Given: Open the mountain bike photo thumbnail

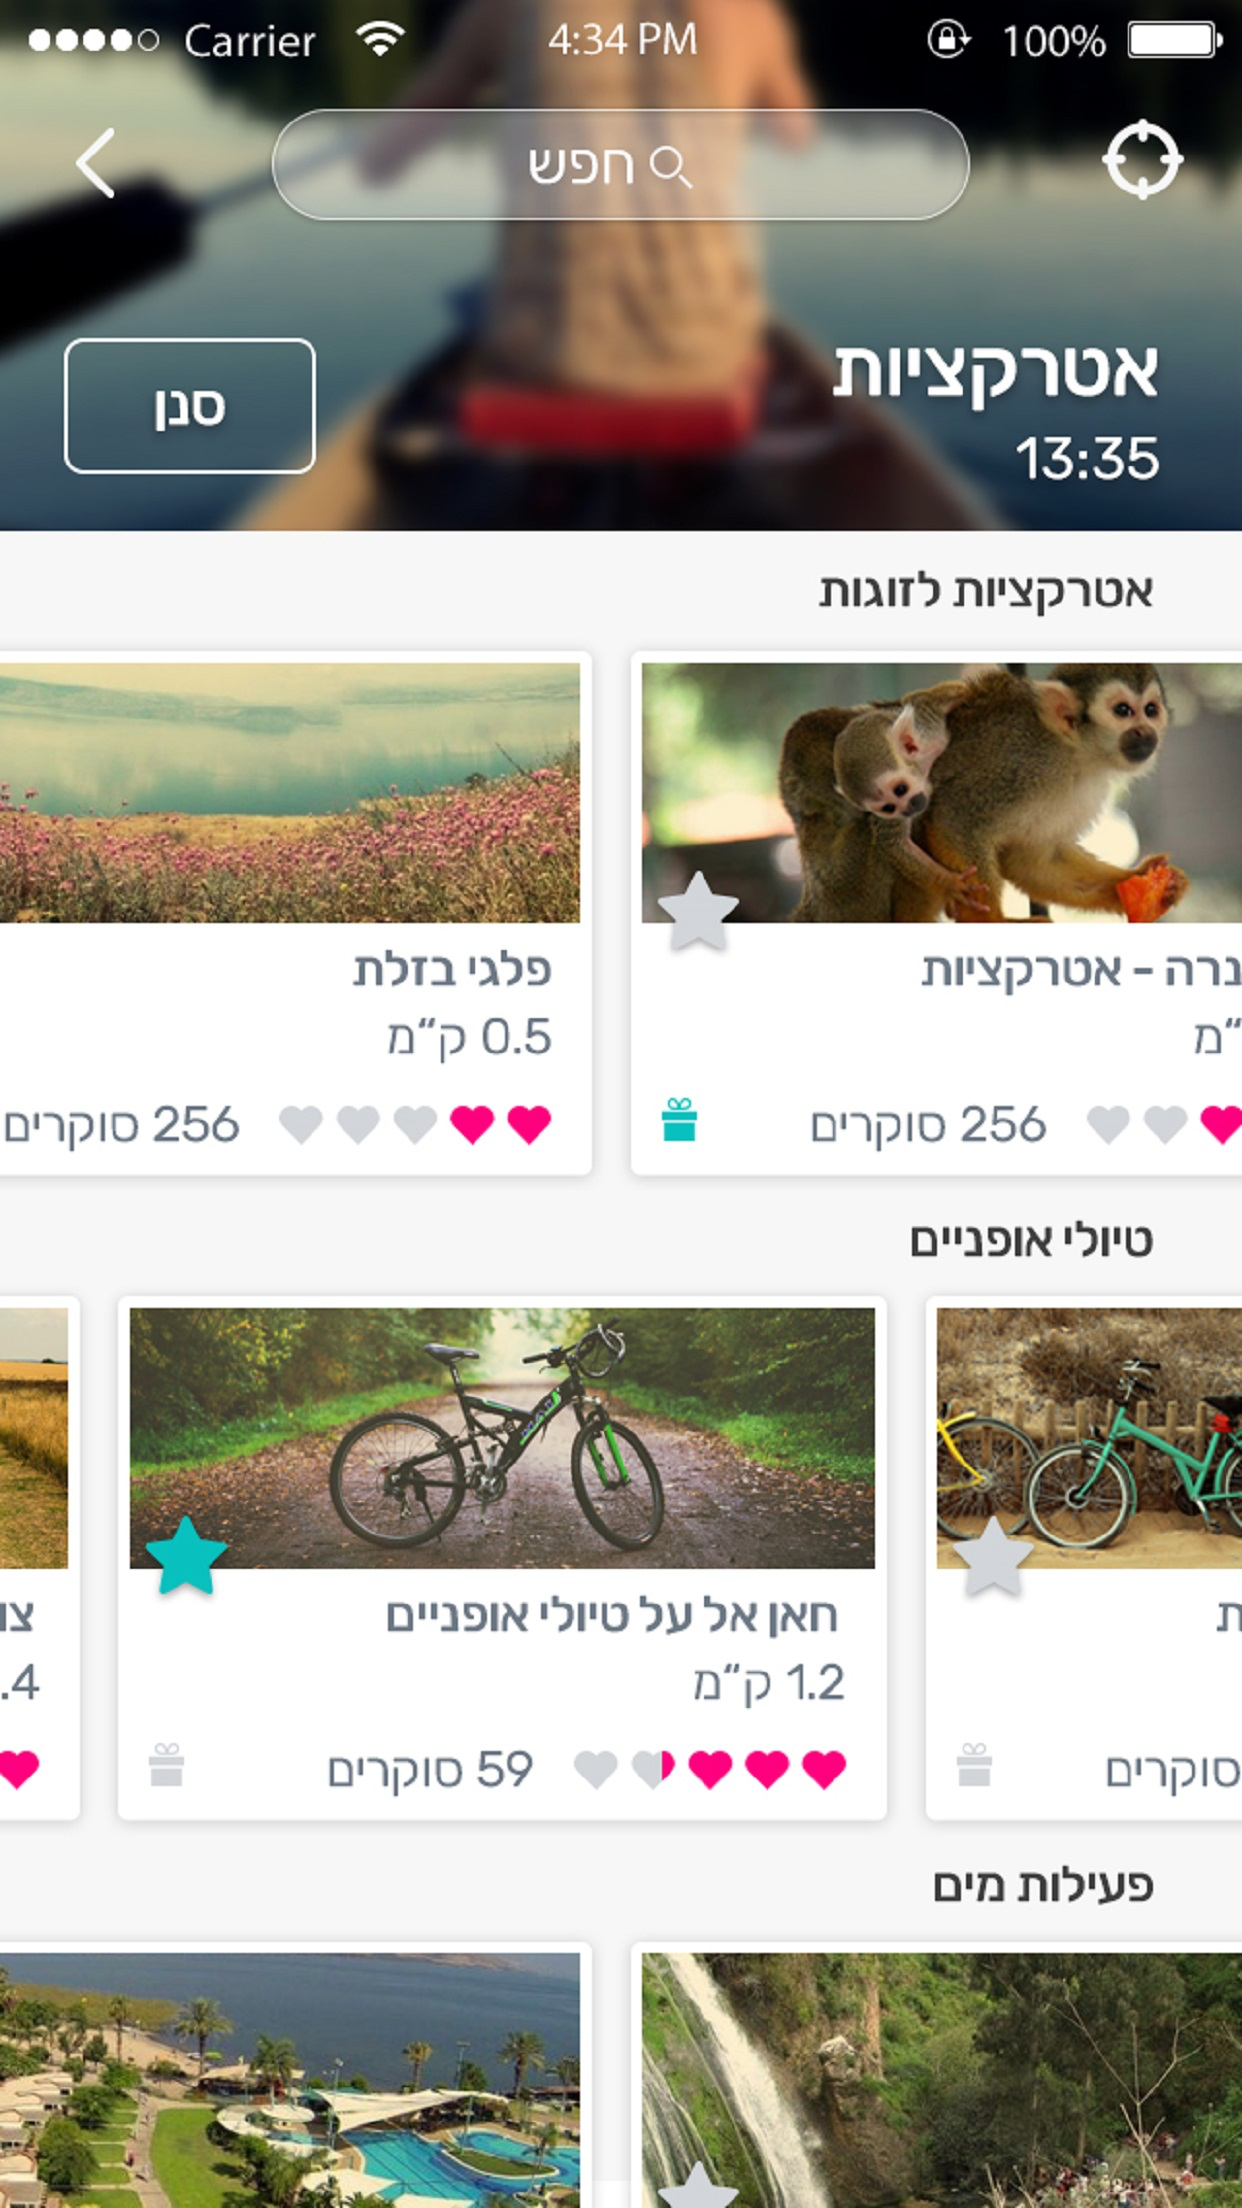Looking at the screenshot, I should click(502, 1438).
